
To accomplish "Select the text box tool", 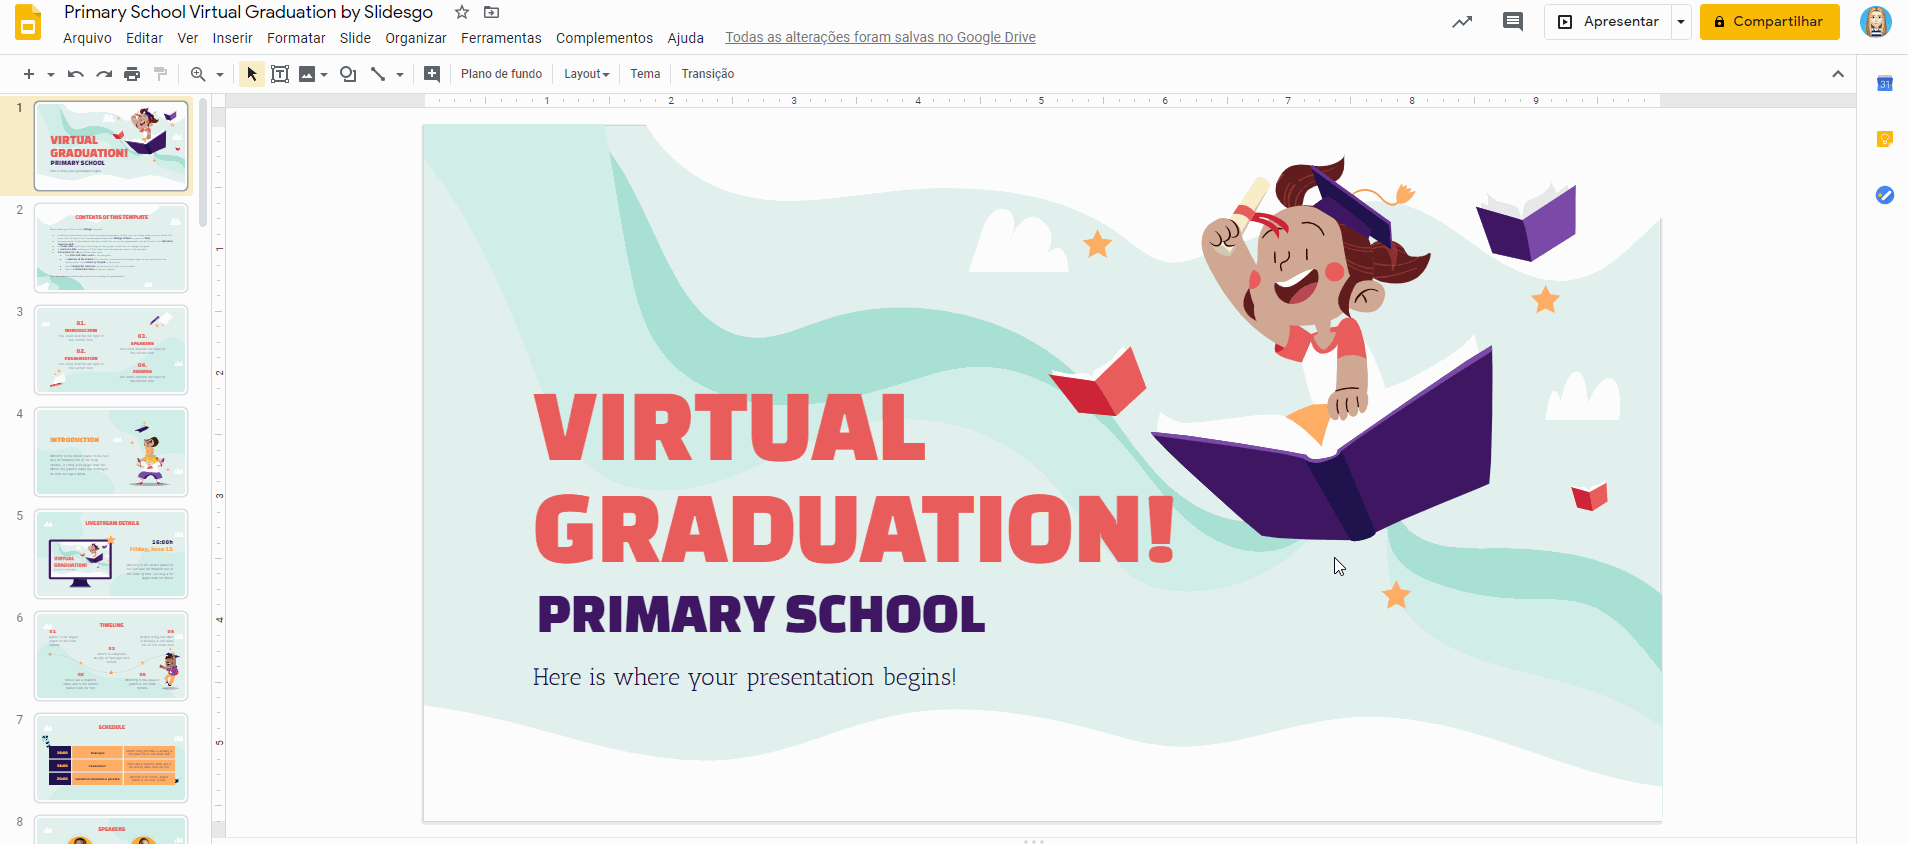I will click(280, 74).
